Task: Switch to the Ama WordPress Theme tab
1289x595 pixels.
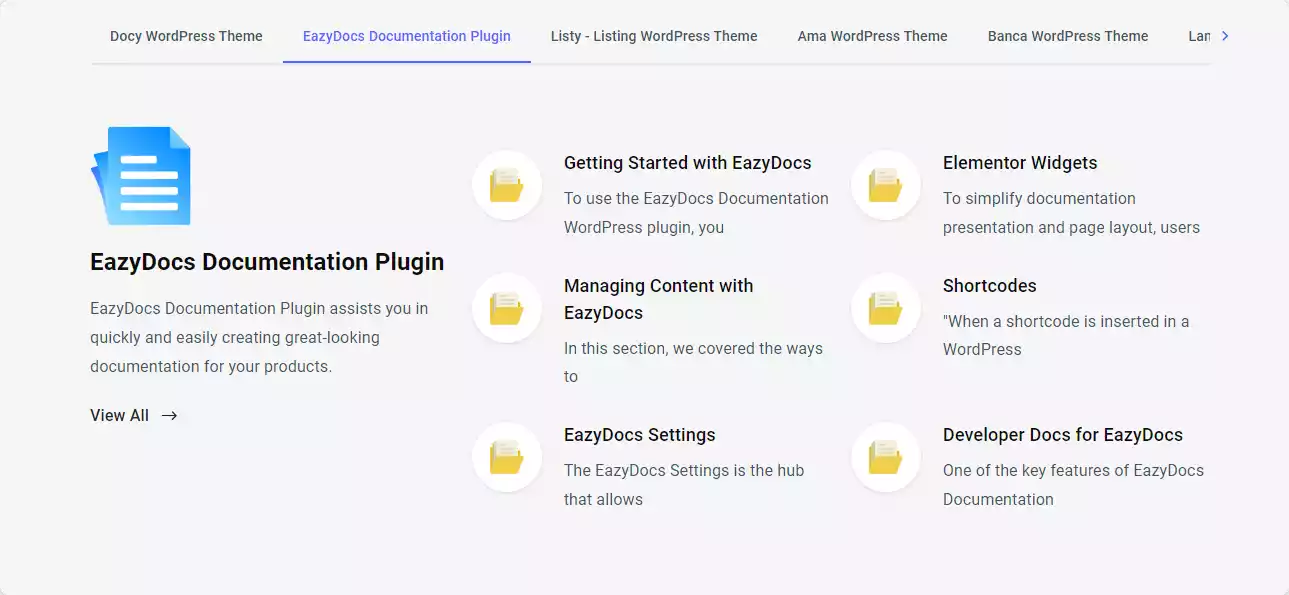Action: 871,36
